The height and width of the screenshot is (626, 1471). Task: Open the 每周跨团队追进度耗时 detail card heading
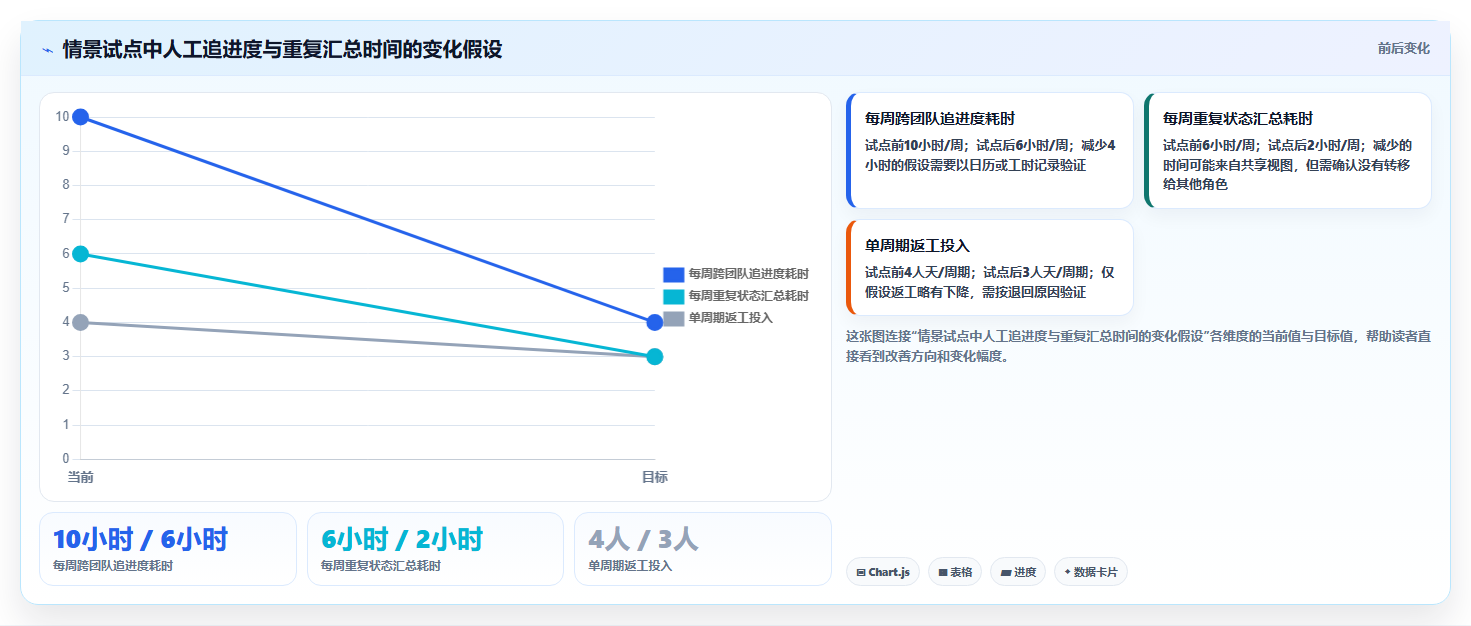click(x=940, y=118)
